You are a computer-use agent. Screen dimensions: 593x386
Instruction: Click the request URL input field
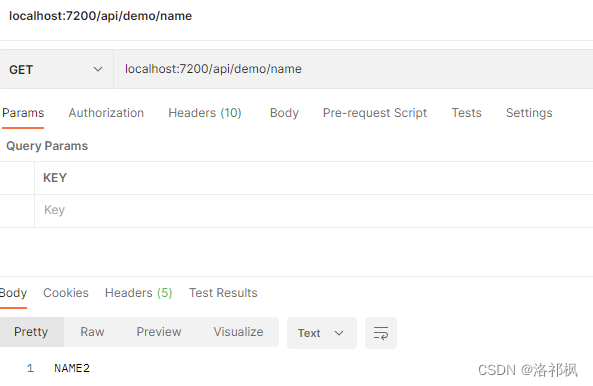(x=353, y=69)
